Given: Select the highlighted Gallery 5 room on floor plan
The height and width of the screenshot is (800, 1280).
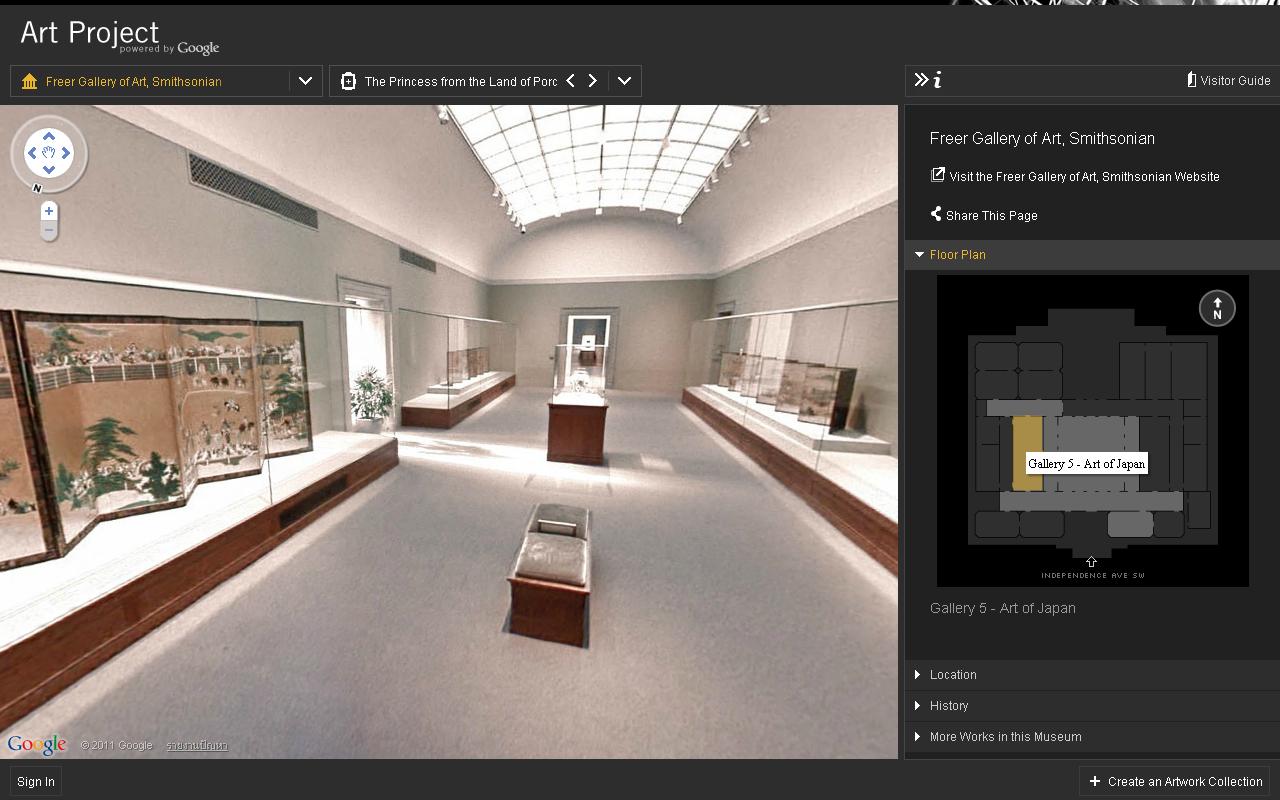Looking at the screenshot, I should (1027, 453).
